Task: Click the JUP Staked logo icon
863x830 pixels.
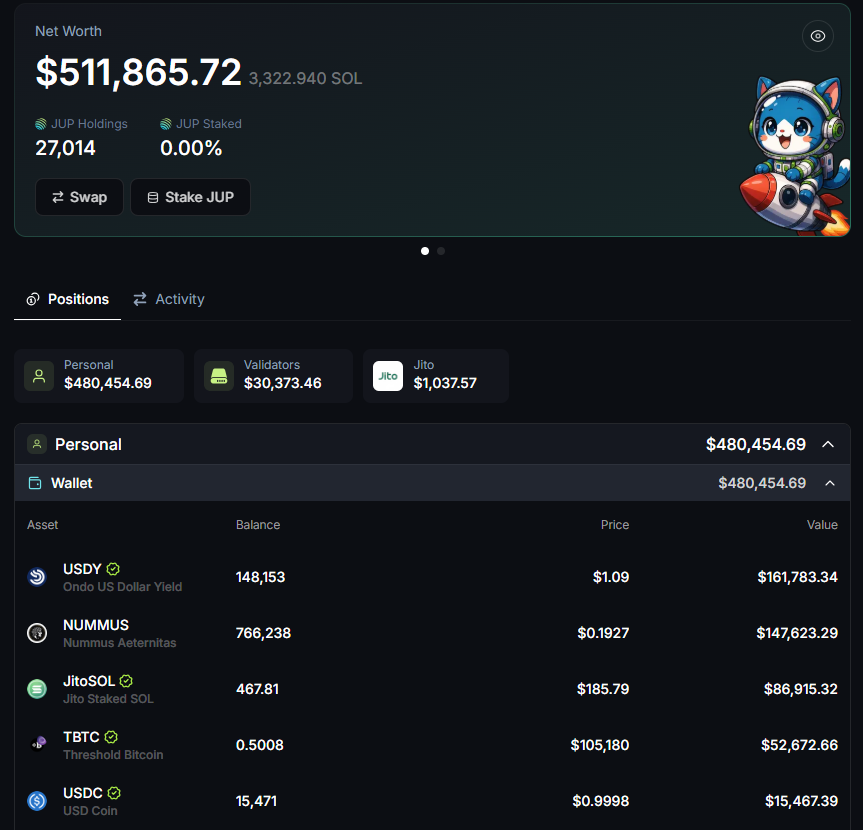Action: tap(166, 124)
